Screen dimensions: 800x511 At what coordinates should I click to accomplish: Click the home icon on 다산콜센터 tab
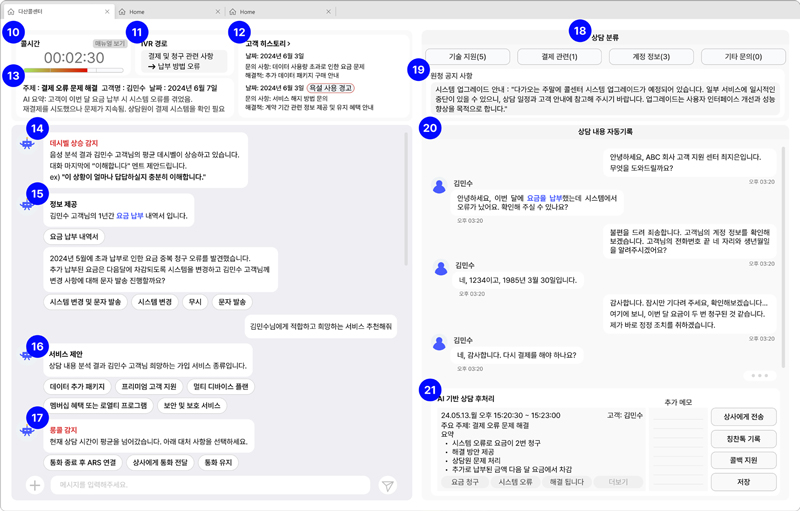click(x=11, y=12)
